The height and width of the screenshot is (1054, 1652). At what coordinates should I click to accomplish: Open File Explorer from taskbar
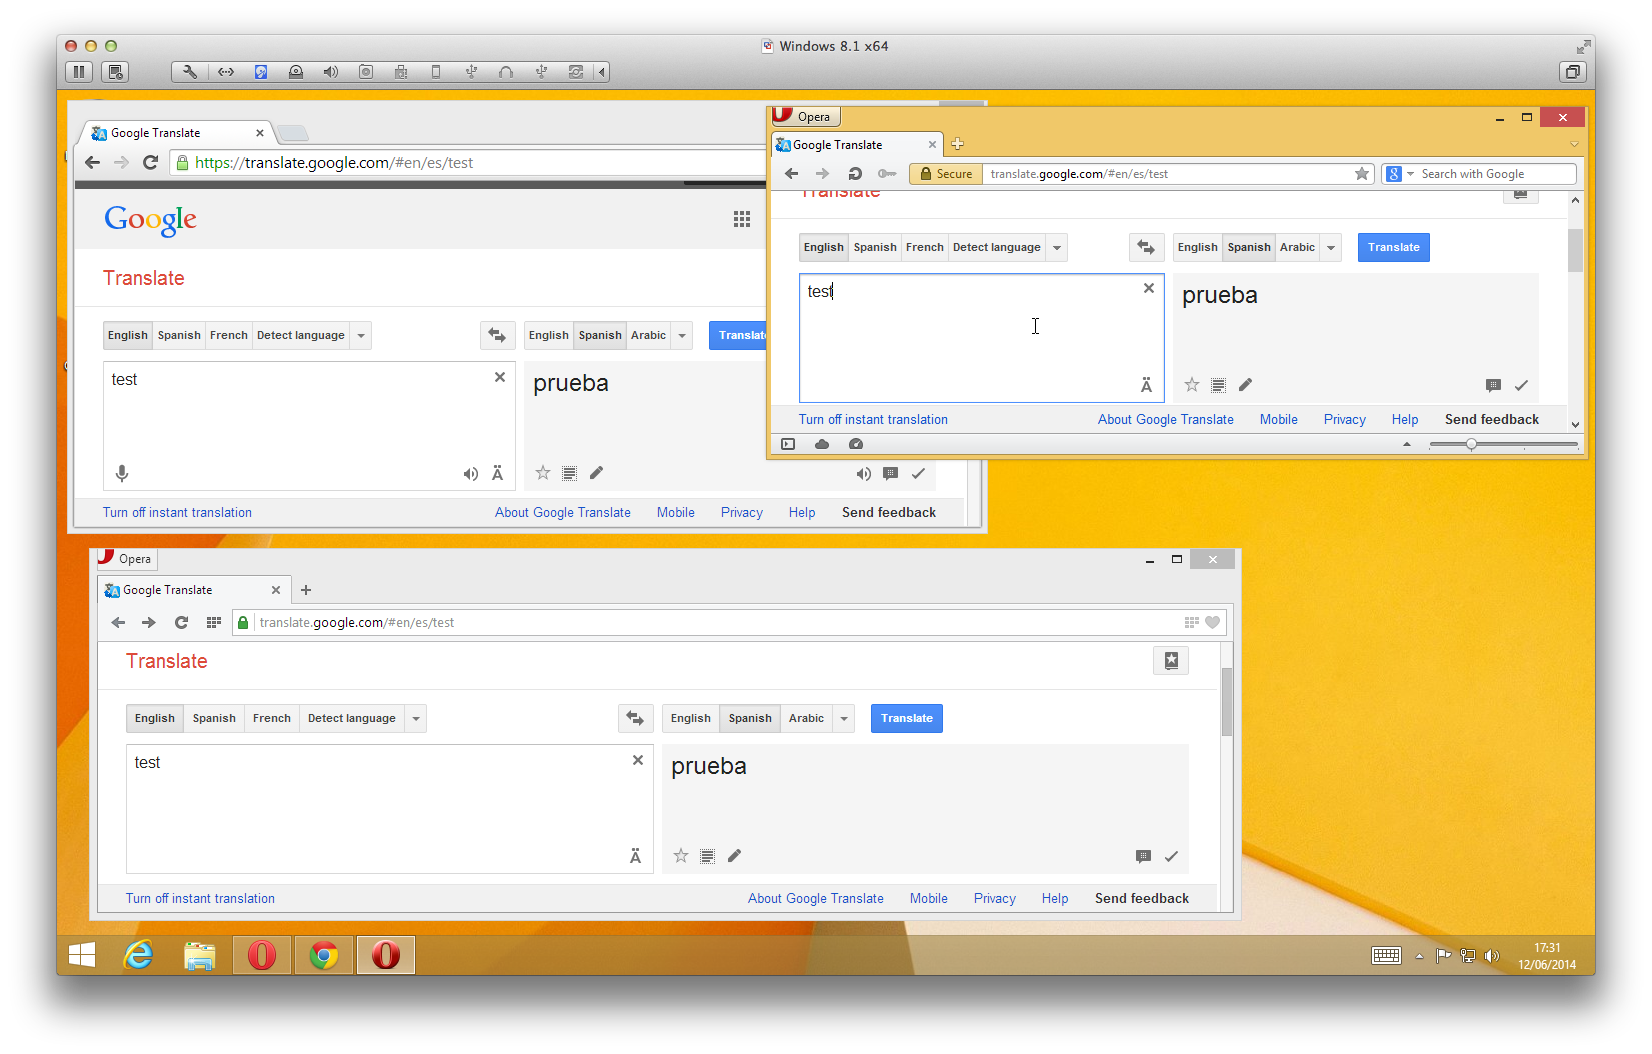click(x=200, y=956)
